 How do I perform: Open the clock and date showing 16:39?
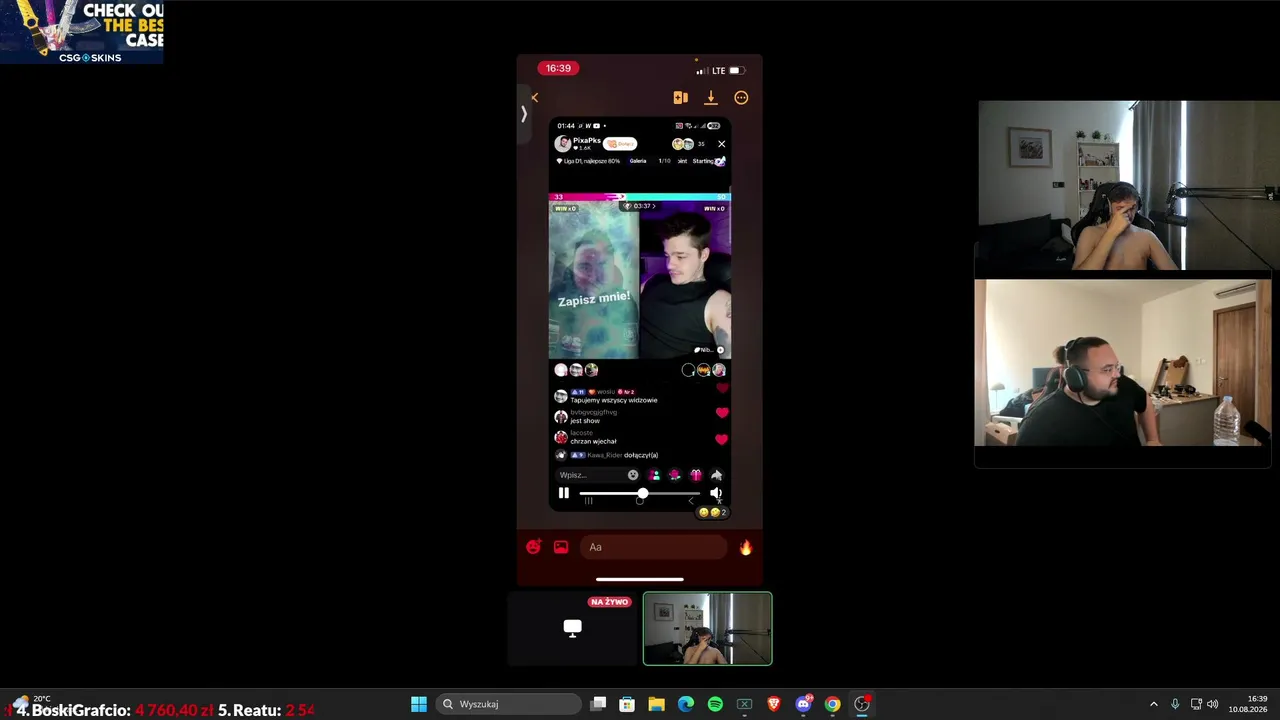coord(1248,704)
